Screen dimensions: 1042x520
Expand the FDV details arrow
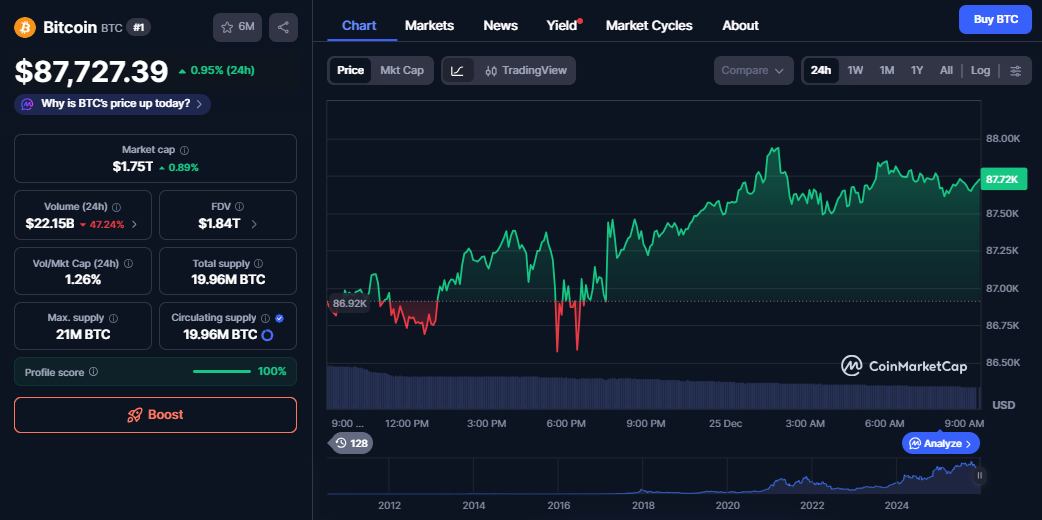pyautogui.click(x=254, y=224)
